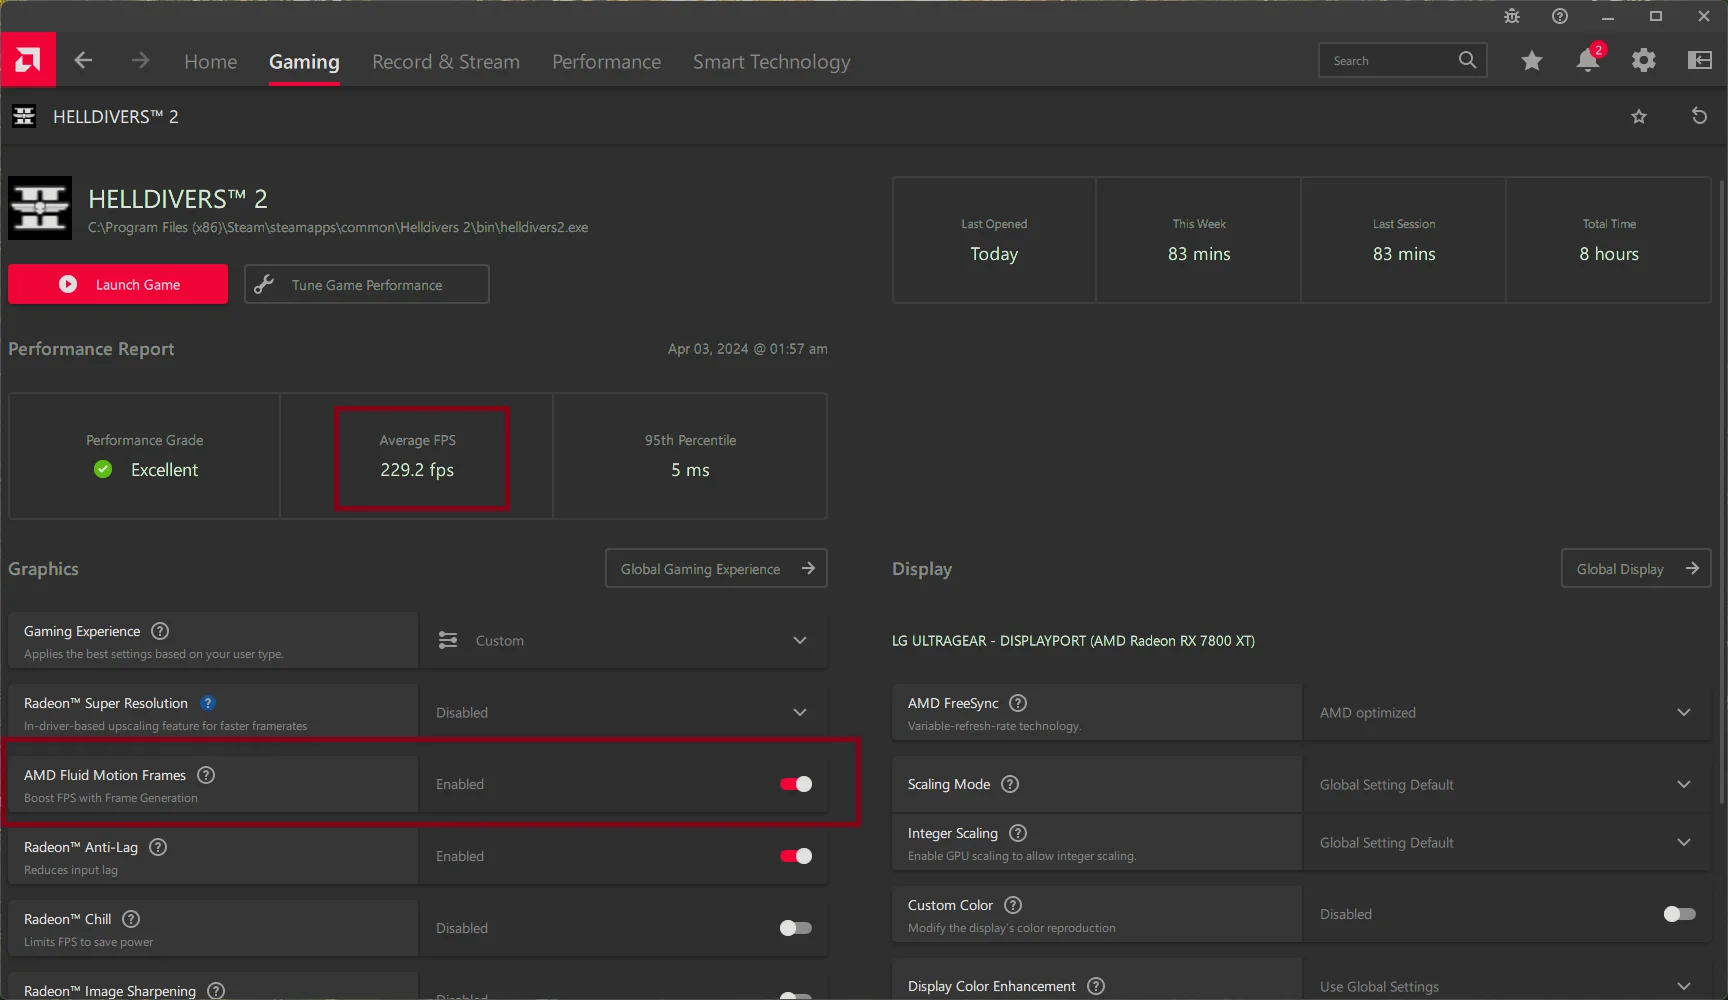Show help for AMD Fluid Motion Frames
The image size is (1728, 1000).
[206, 775]
